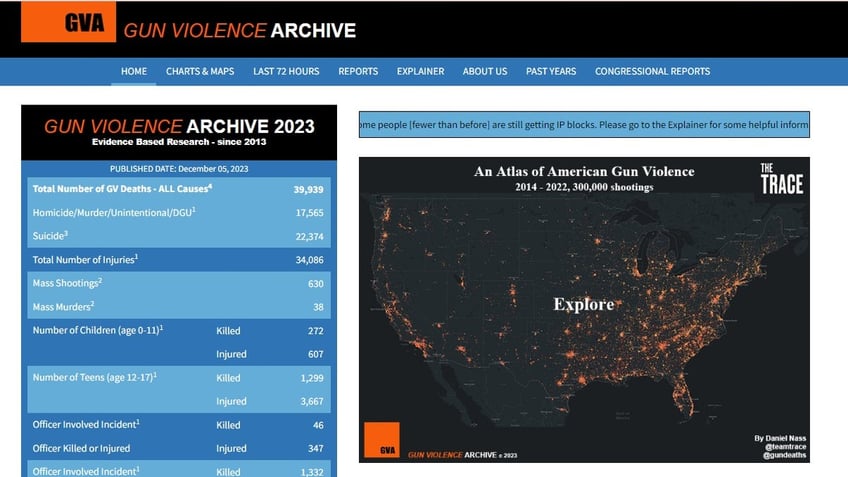
Task: Click Homicide/Murder/Unintentional/DGU label
Action: [x=114, y=212]
